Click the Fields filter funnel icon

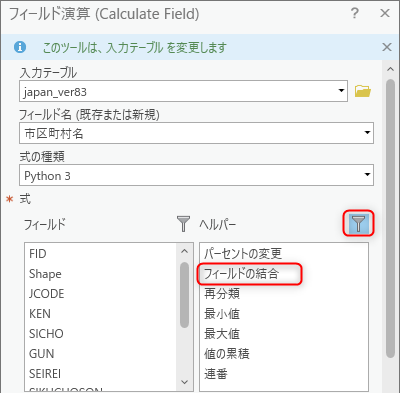(x=183, y=223)
